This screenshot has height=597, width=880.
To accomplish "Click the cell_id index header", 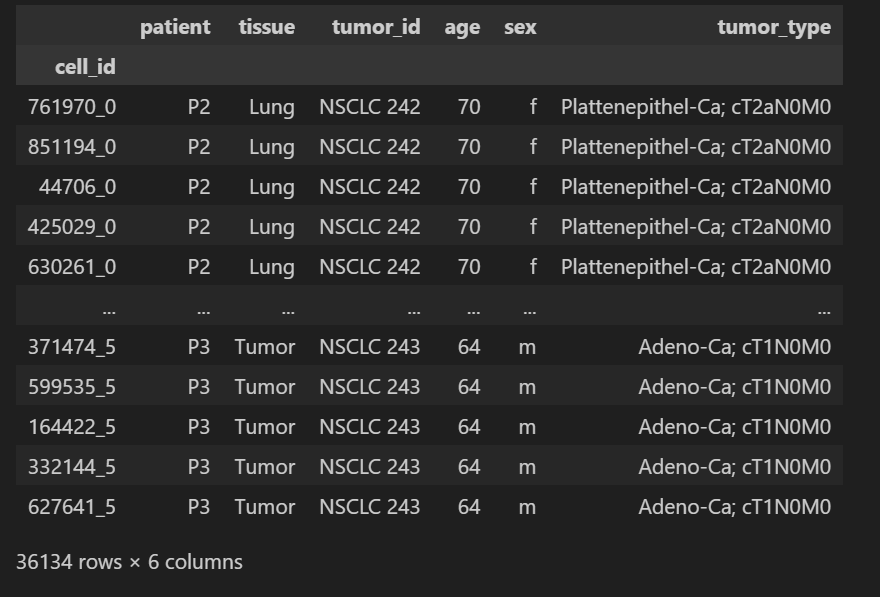I will [84, 67].
